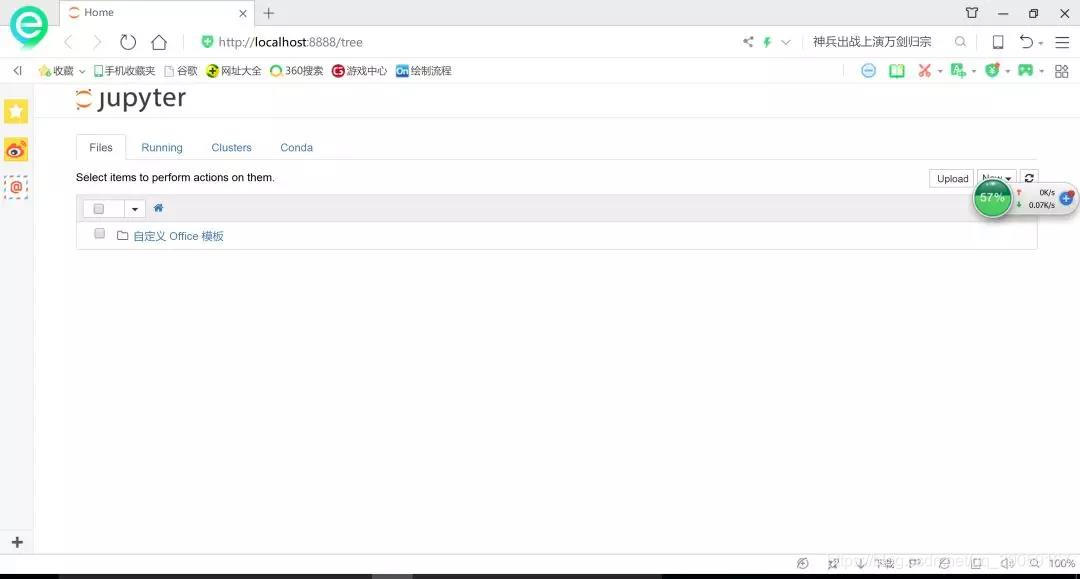Open the 360搜索 bookmark

296,71
